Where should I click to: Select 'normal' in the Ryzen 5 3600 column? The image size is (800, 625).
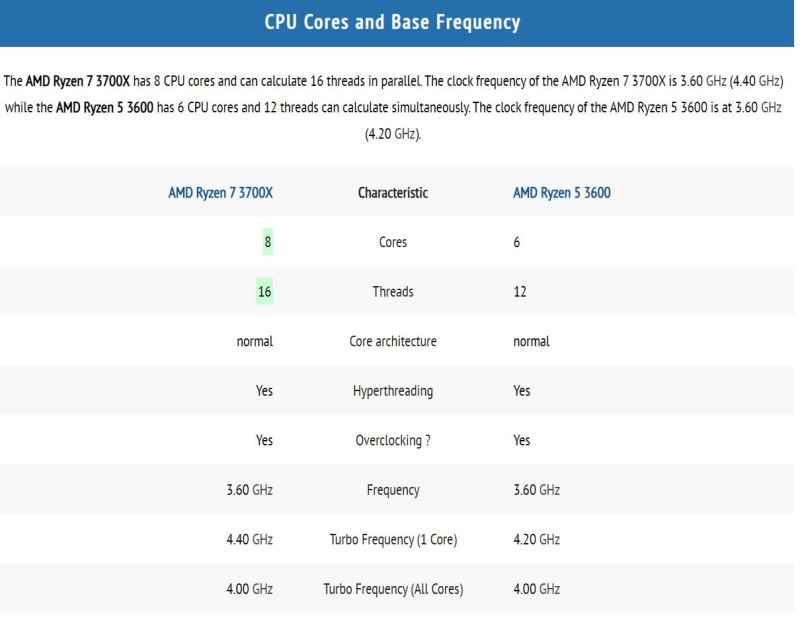531,341
